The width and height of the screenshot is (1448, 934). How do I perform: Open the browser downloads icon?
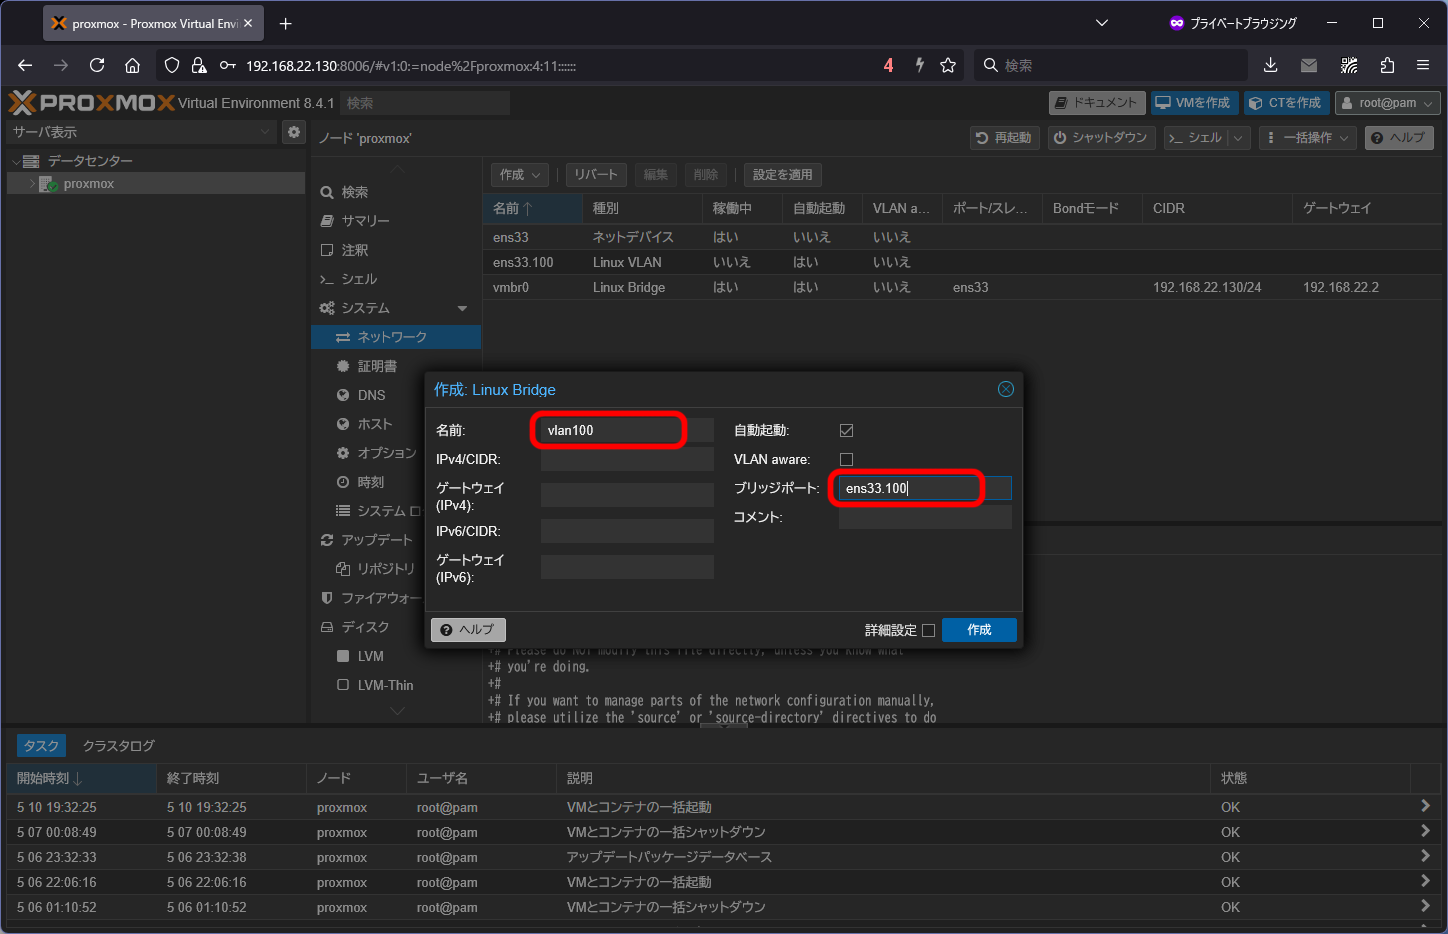coord(1270,65)
